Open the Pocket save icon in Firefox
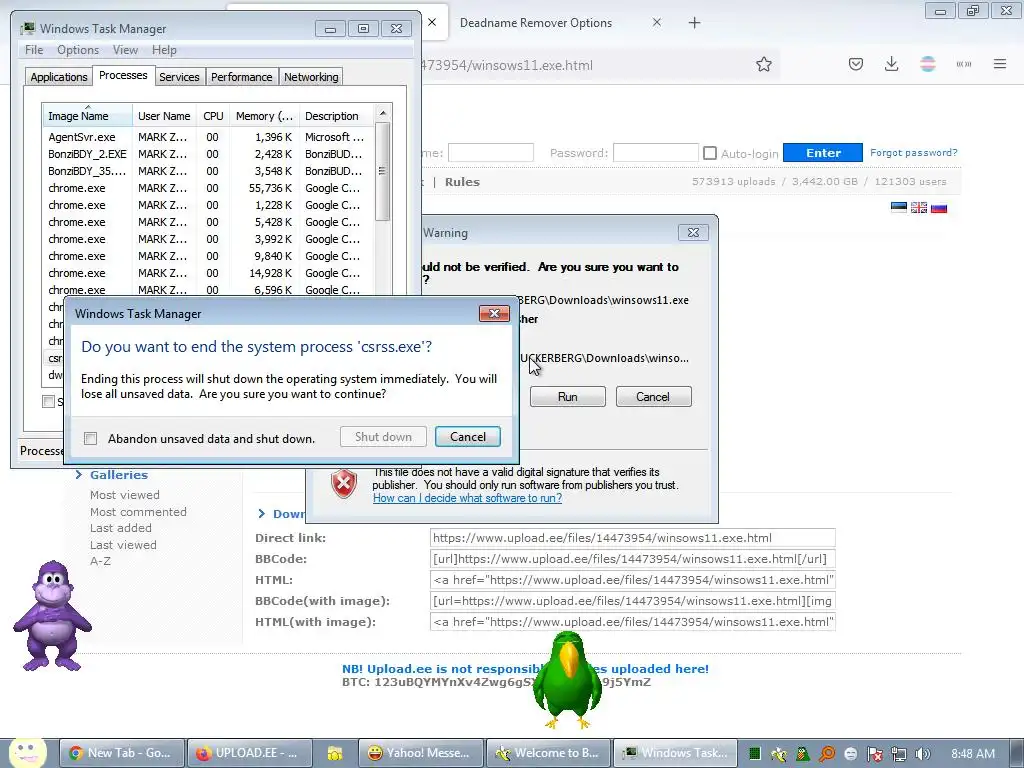The image size is (1024, 768). pos(856,64)
